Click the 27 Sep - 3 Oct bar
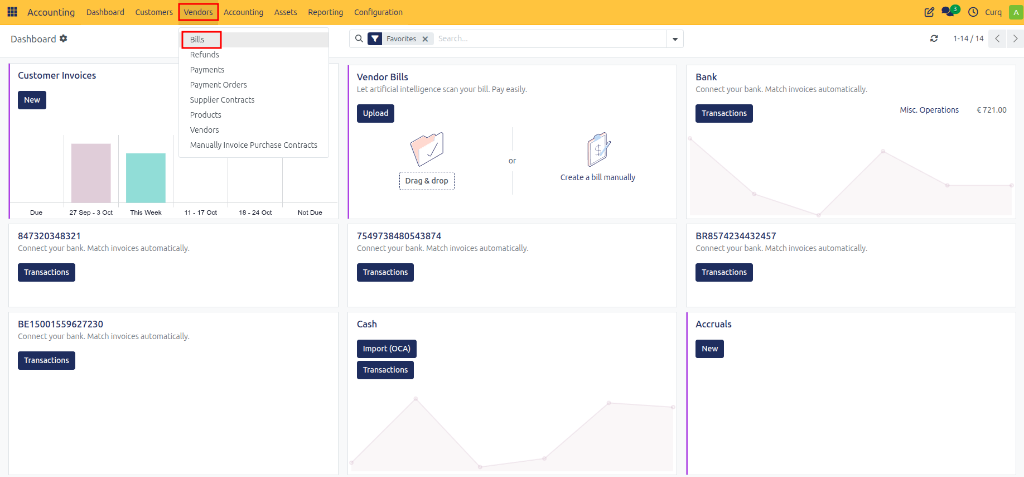Image resolution: width=1024 pixels, height=477 pixels. (x=91, y=173)
